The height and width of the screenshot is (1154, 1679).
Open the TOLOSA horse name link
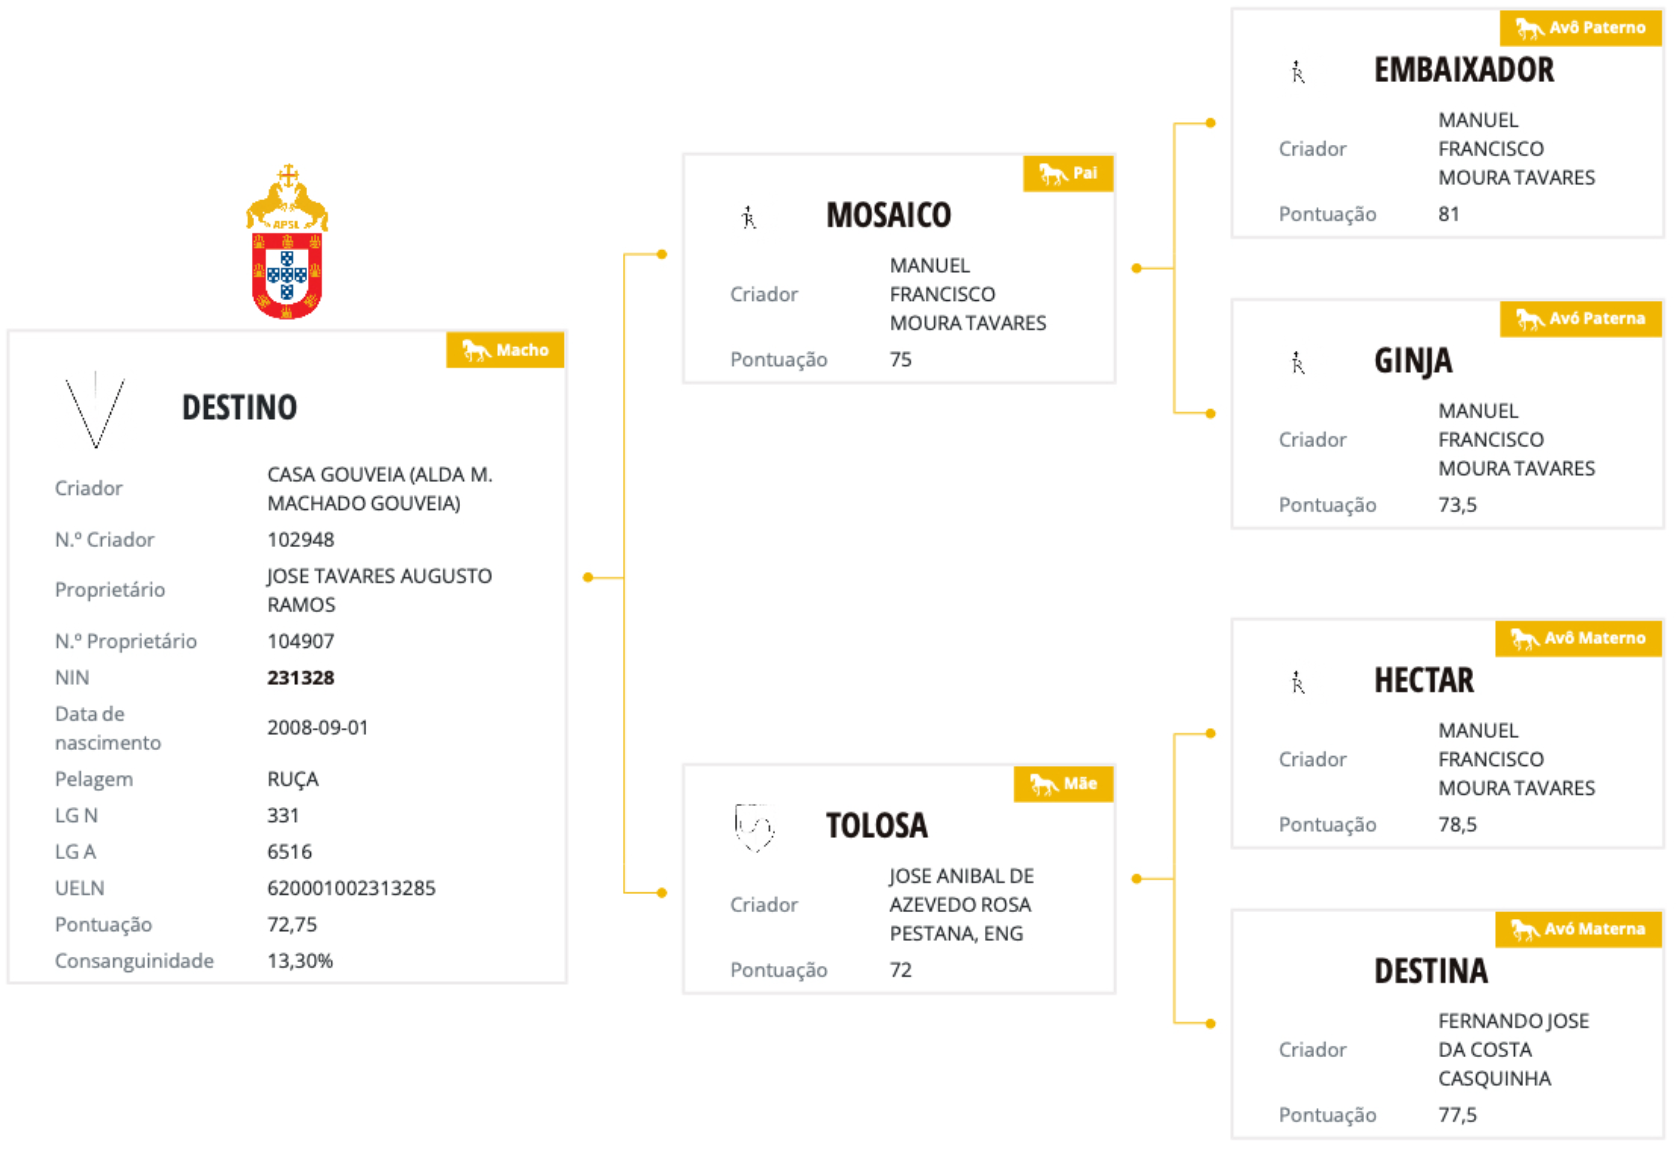point(876,826)
